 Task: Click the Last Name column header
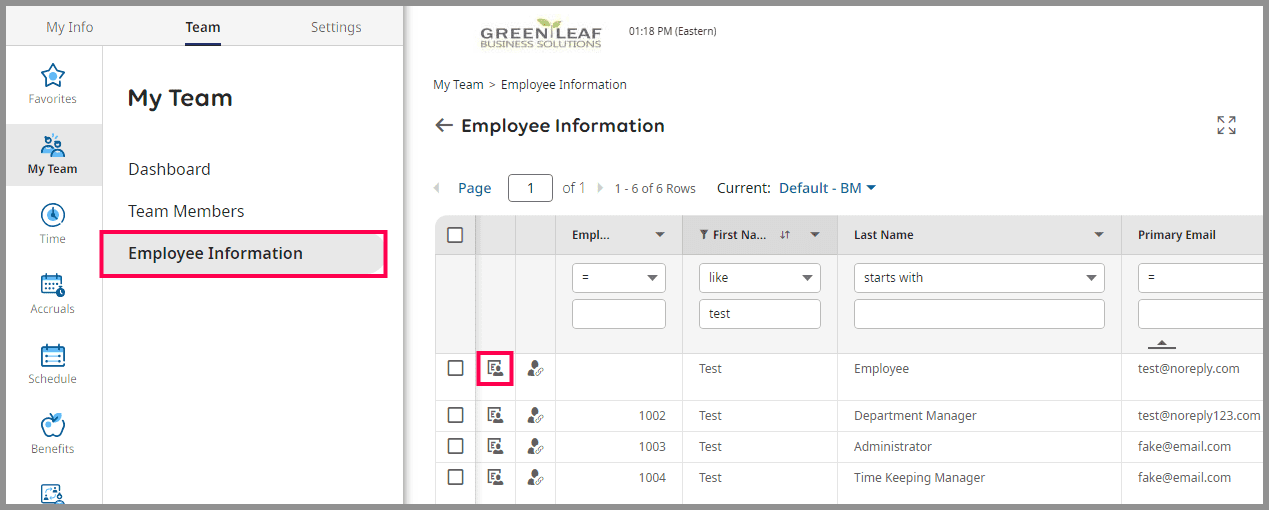(x=884, y=235)
